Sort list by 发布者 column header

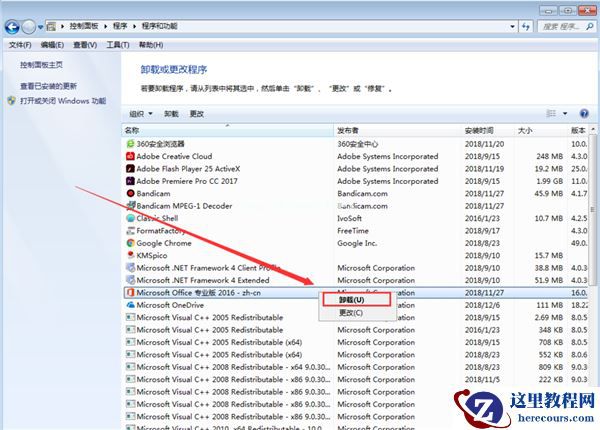(398, 130)
